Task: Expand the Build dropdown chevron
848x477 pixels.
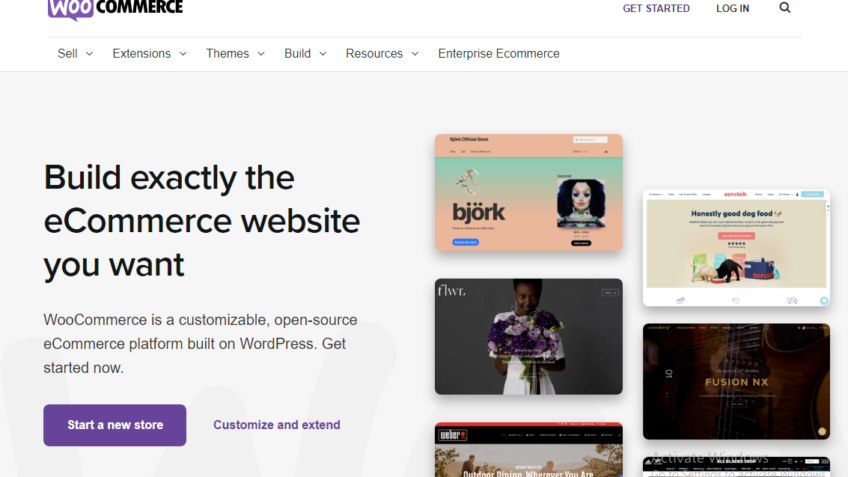Action: [323, 54]
